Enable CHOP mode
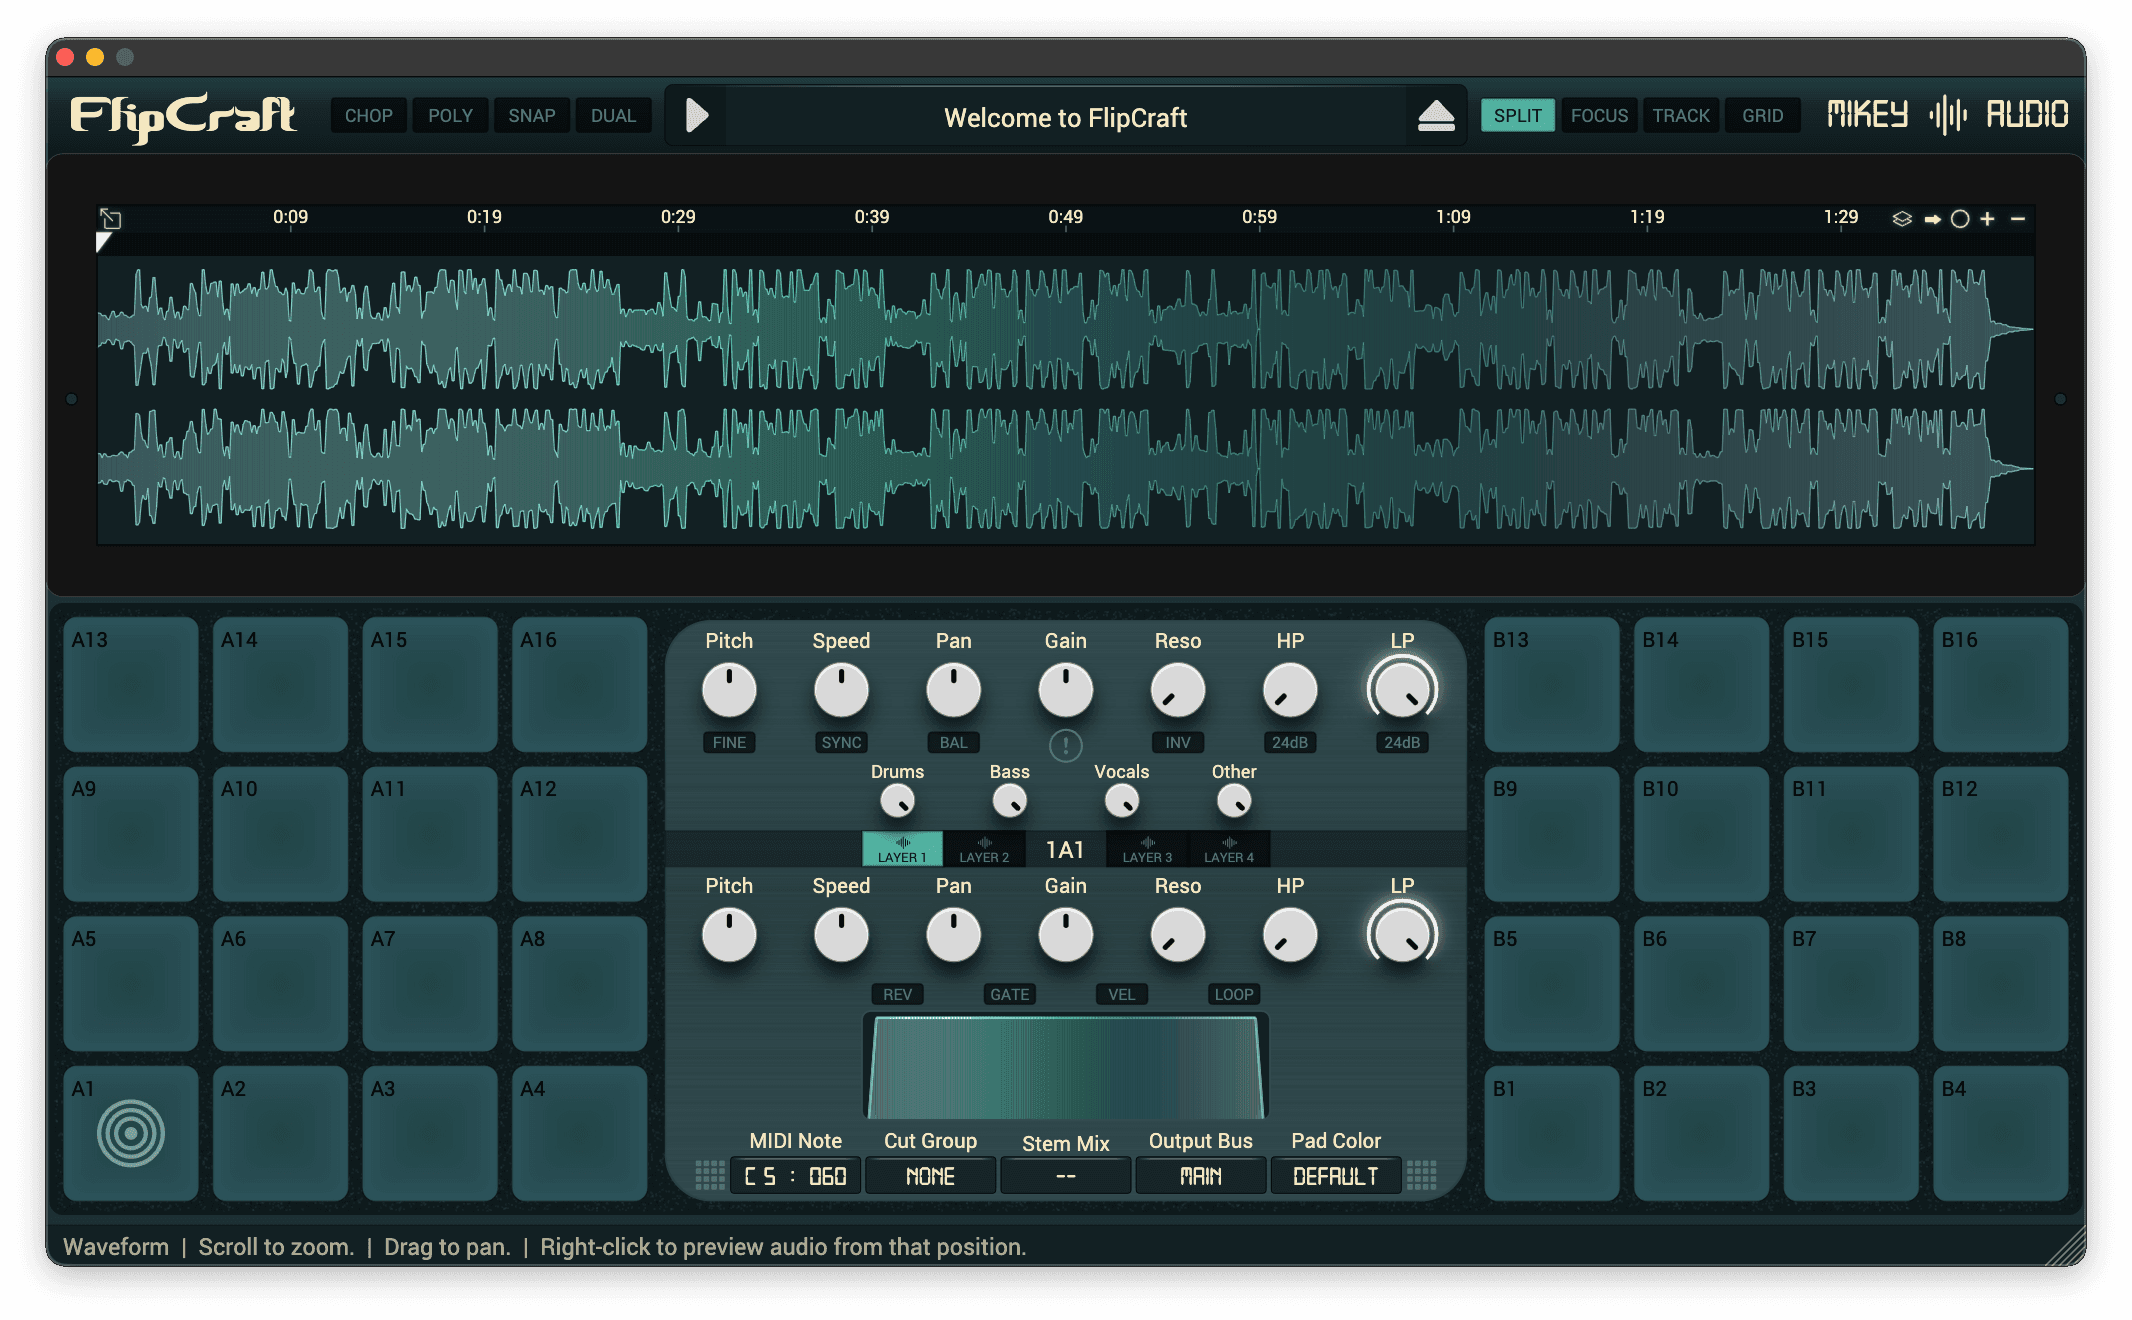The width and height of the screenshot is (2132, 1320). (x=368, y=116)
